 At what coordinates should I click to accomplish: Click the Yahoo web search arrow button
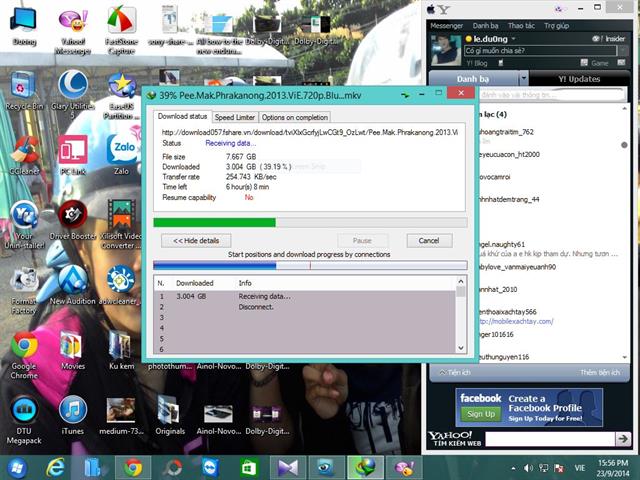[622, 437]
